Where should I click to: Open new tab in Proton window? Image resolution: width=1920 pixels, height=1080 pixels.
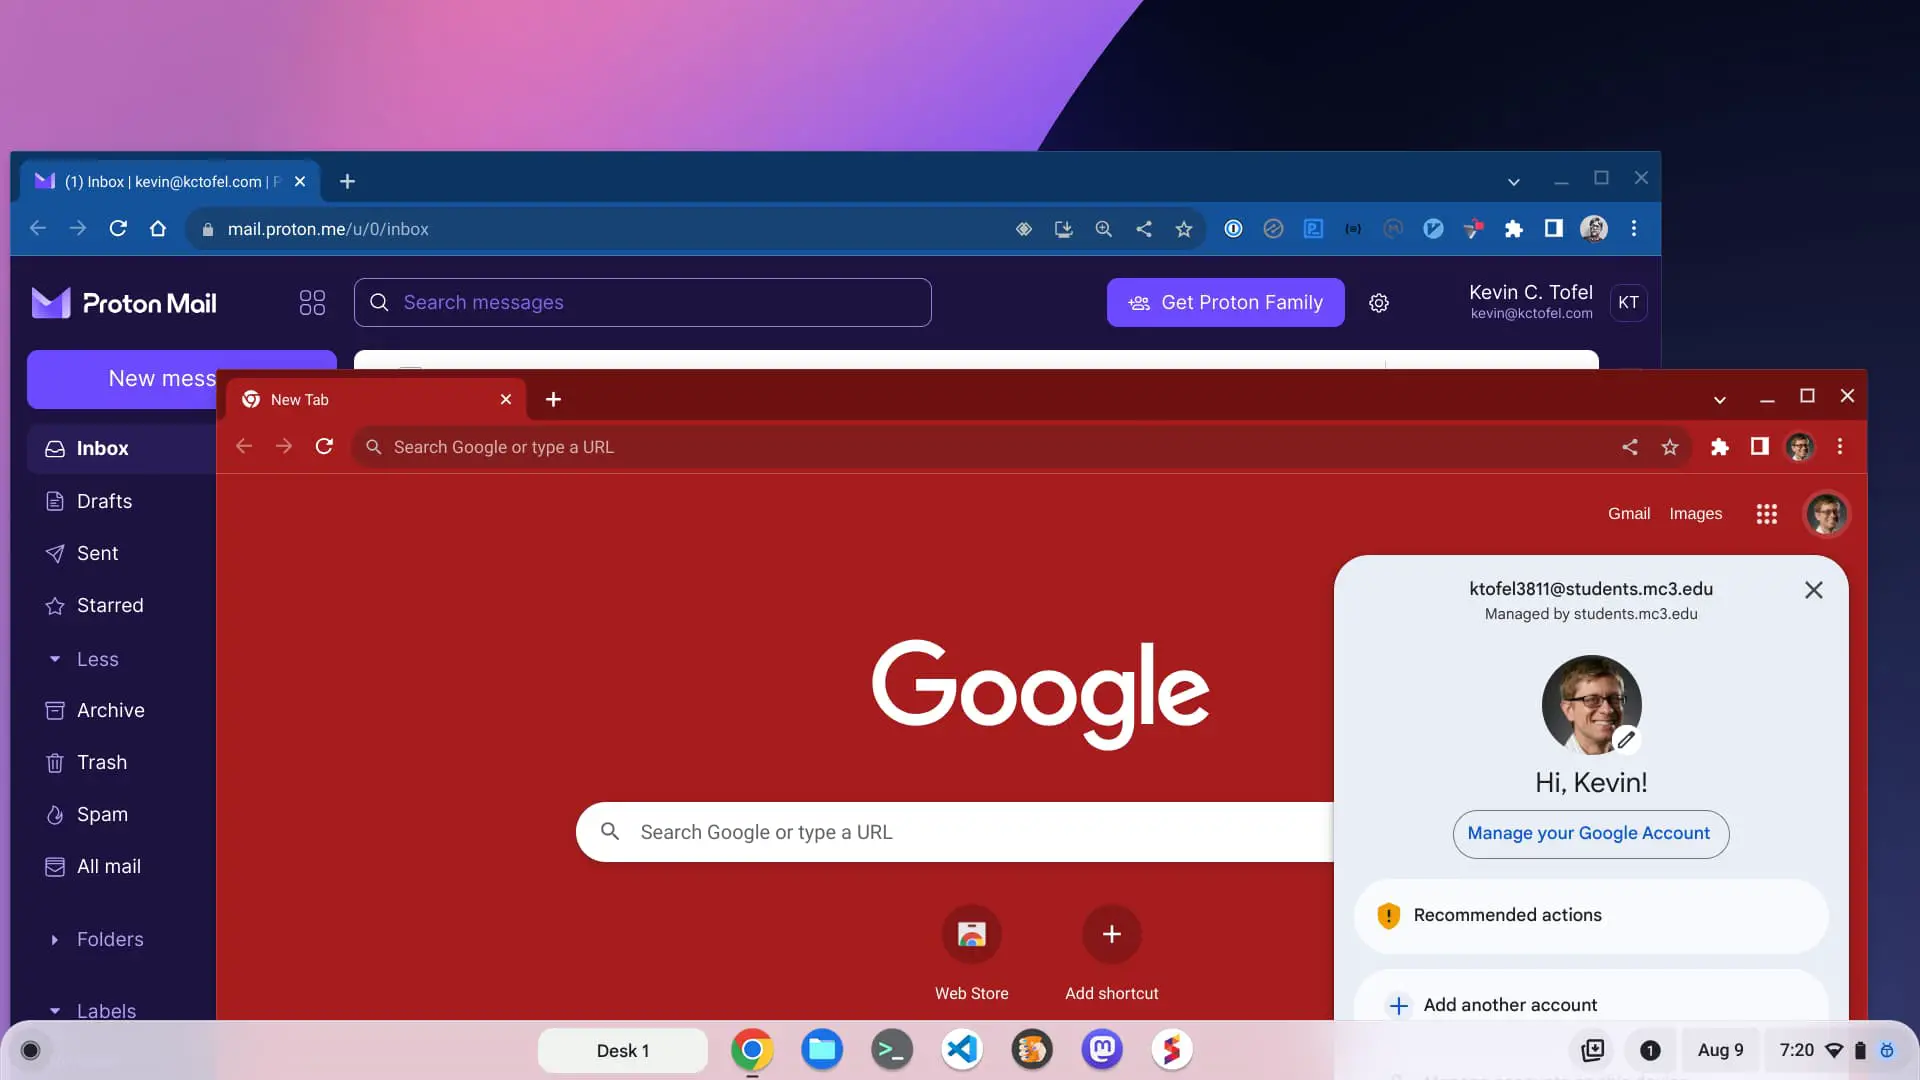point(347,181)
